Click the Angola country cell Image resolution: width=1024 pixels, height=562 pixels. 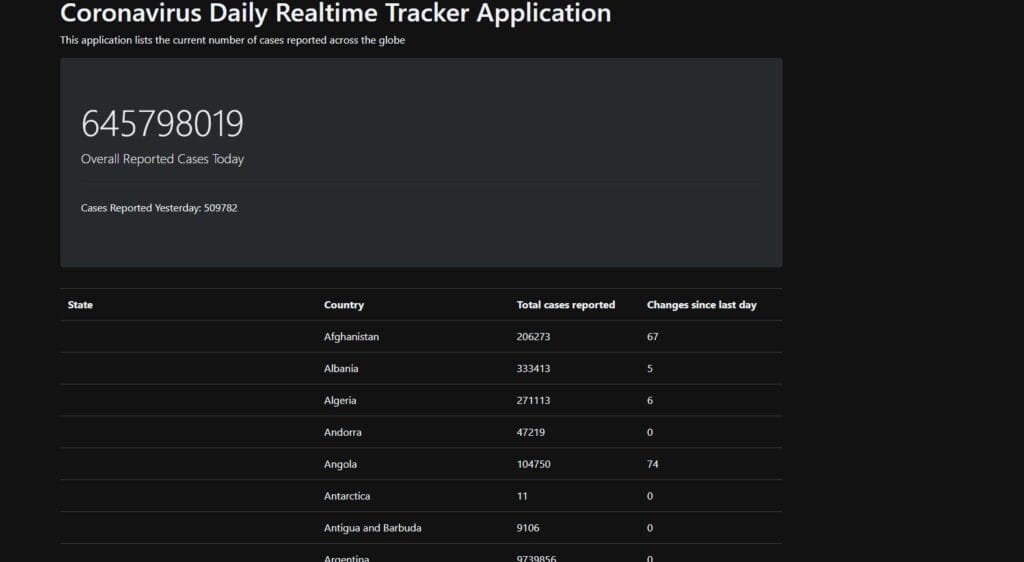coord(340,465)
